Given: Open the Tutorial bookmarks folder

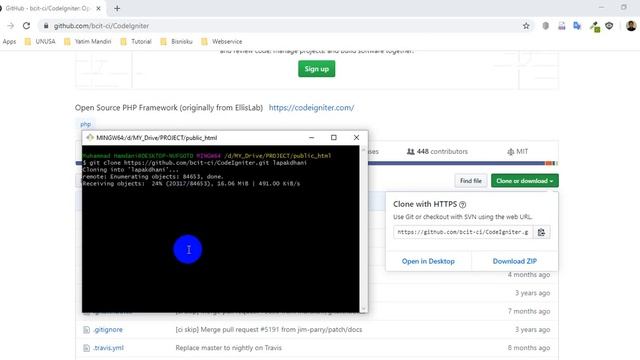Looking at the screenshot, I should [x=136, y=42].
